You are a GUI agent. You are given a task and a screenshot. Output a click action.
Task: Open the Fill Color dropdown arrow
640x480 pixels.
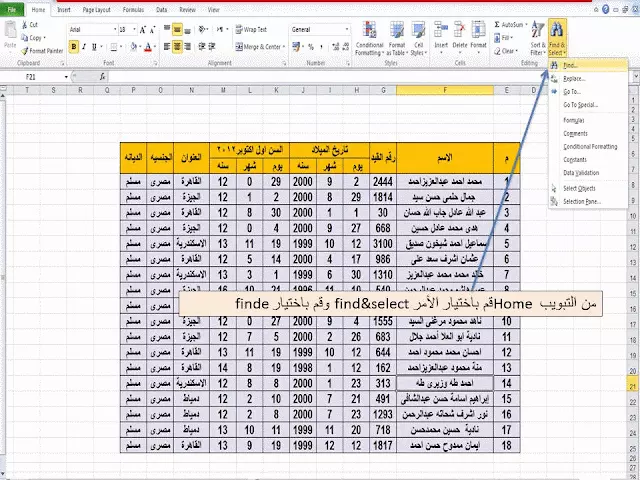pos(140,47)
